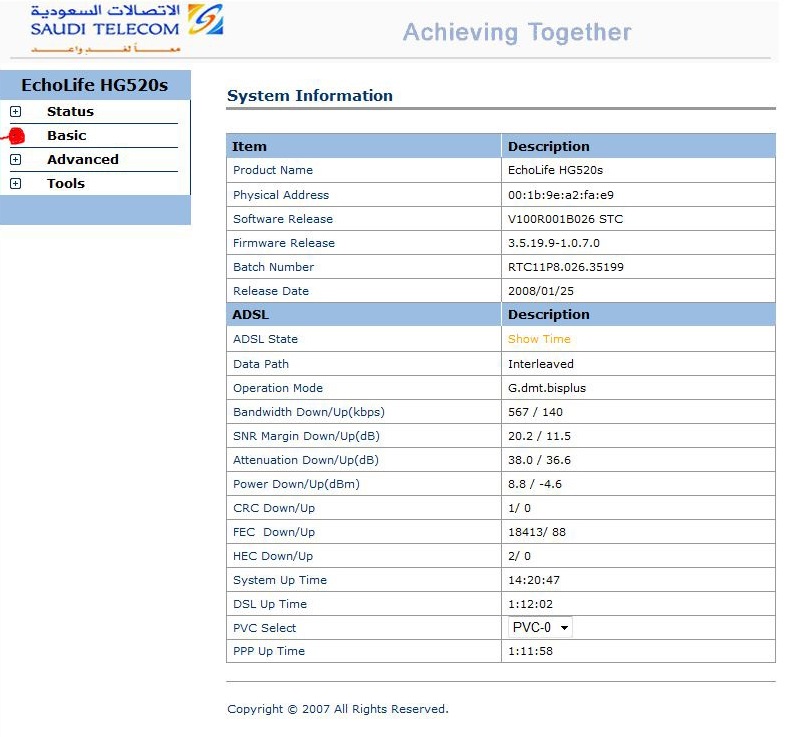Image resolution: width=809 pixels, height=737 pixels.
Task: Click the Firmware Release version value
Action: pyautogui.click(x=554, y=243)
